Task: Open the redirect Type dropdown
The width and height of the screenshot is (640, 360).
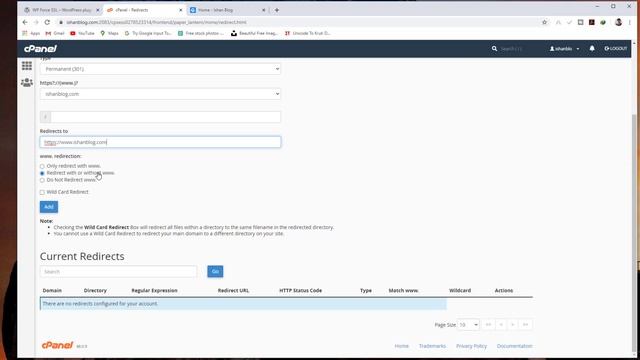Action: [160, 69]
